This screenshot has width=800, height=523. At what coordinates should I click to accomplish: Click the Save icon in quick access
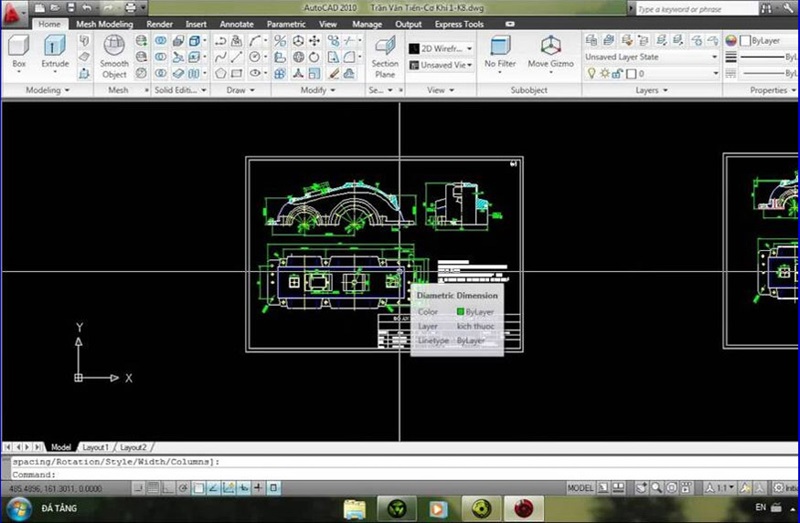pos(71,8)
